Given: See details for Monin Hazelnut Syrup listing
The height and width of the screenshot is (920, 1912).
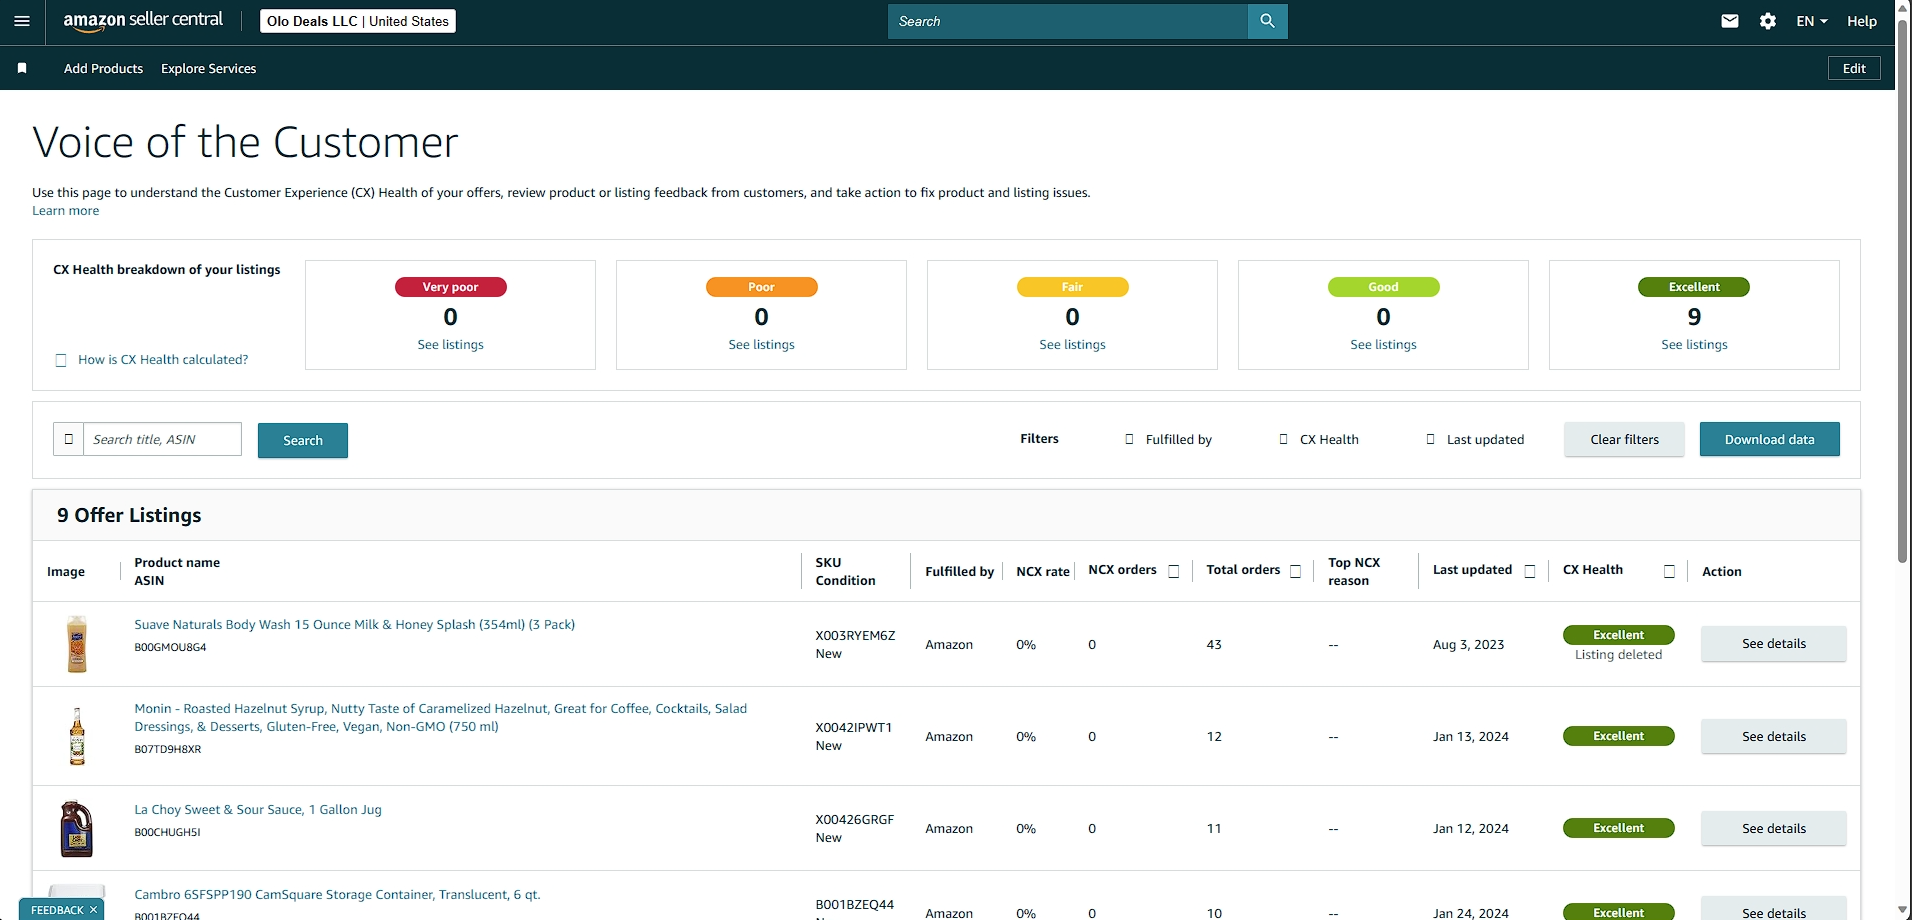Looking at the screenshot, I should 1774,737.
